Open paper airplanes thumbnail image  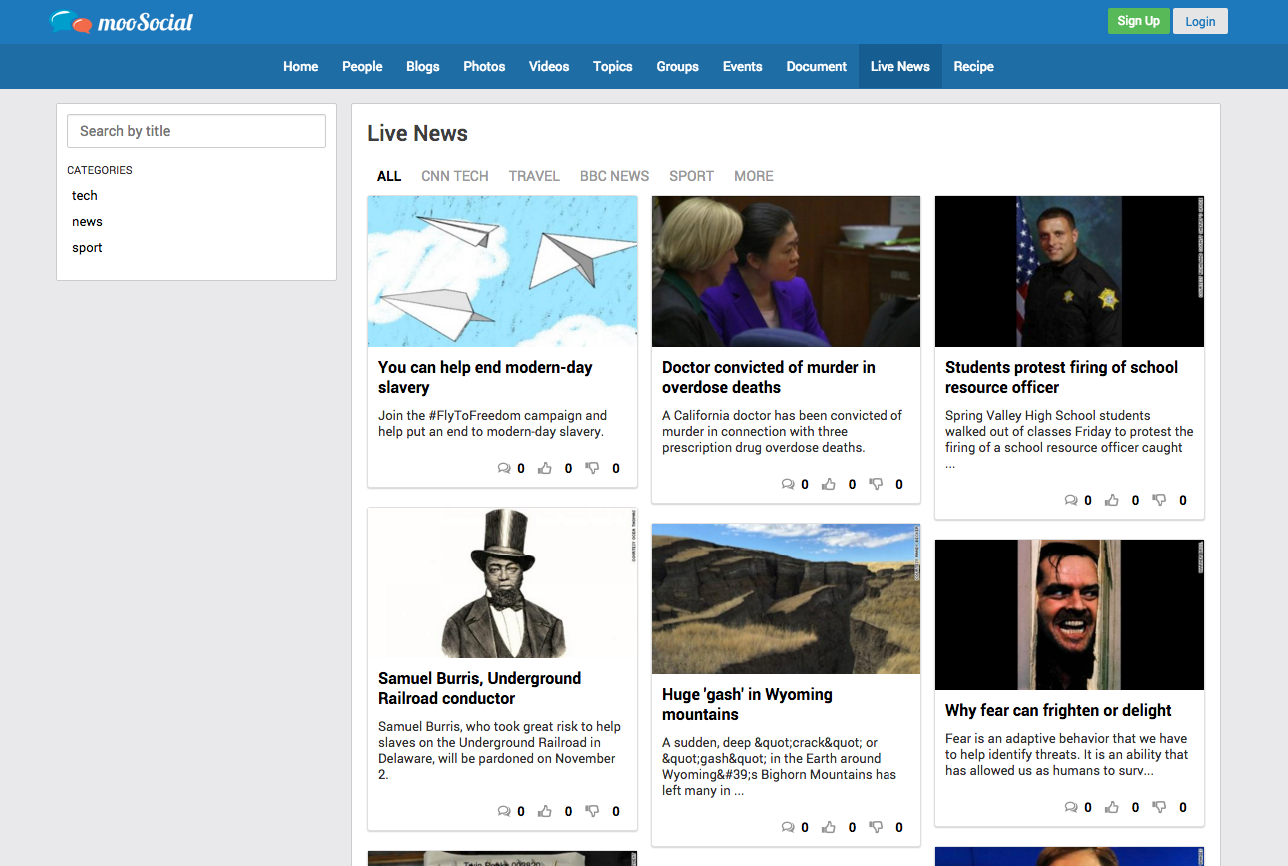(x=502, y=271)
